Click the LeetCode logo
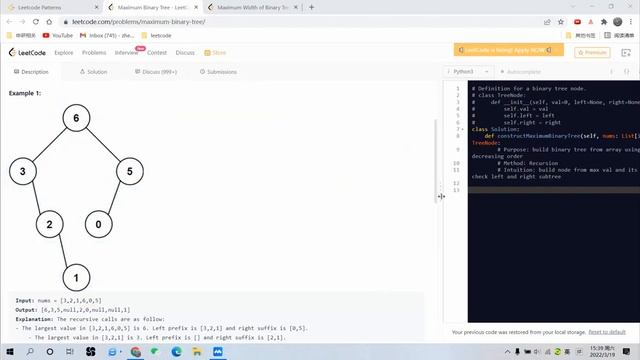The width and height of the screenshot is (640, 360). click(27, 53)
